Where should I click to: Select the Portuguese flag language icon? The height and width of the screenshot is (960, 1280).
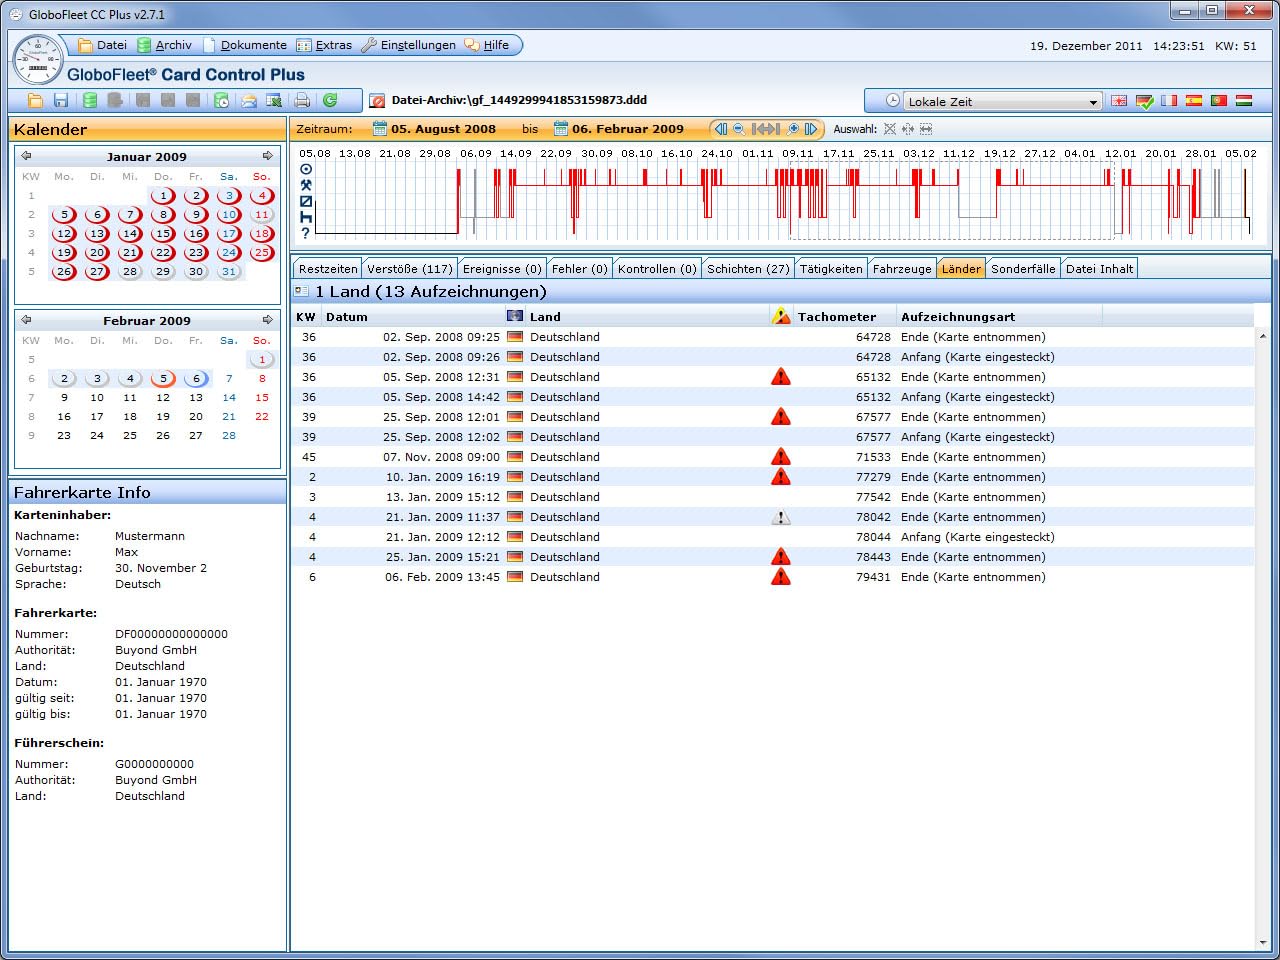(1219, 101)
